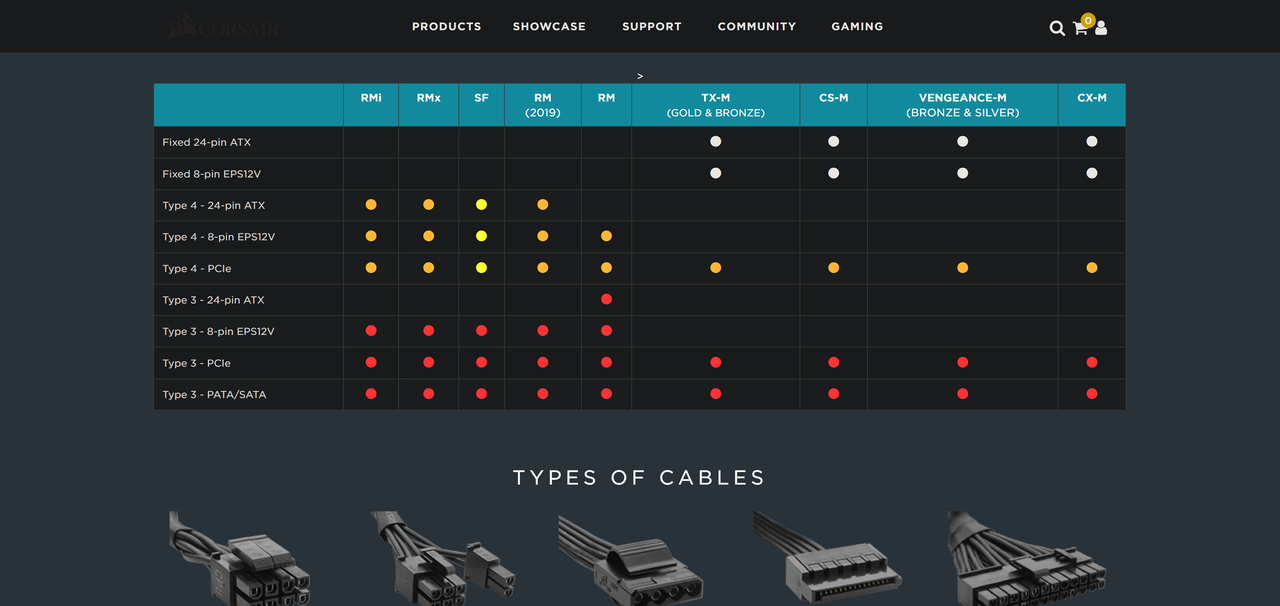Click red dot for VENGEANCE-M Type 3 PCIe
1280x606 pixels.
pyautogui.click(x=962, y=362)
